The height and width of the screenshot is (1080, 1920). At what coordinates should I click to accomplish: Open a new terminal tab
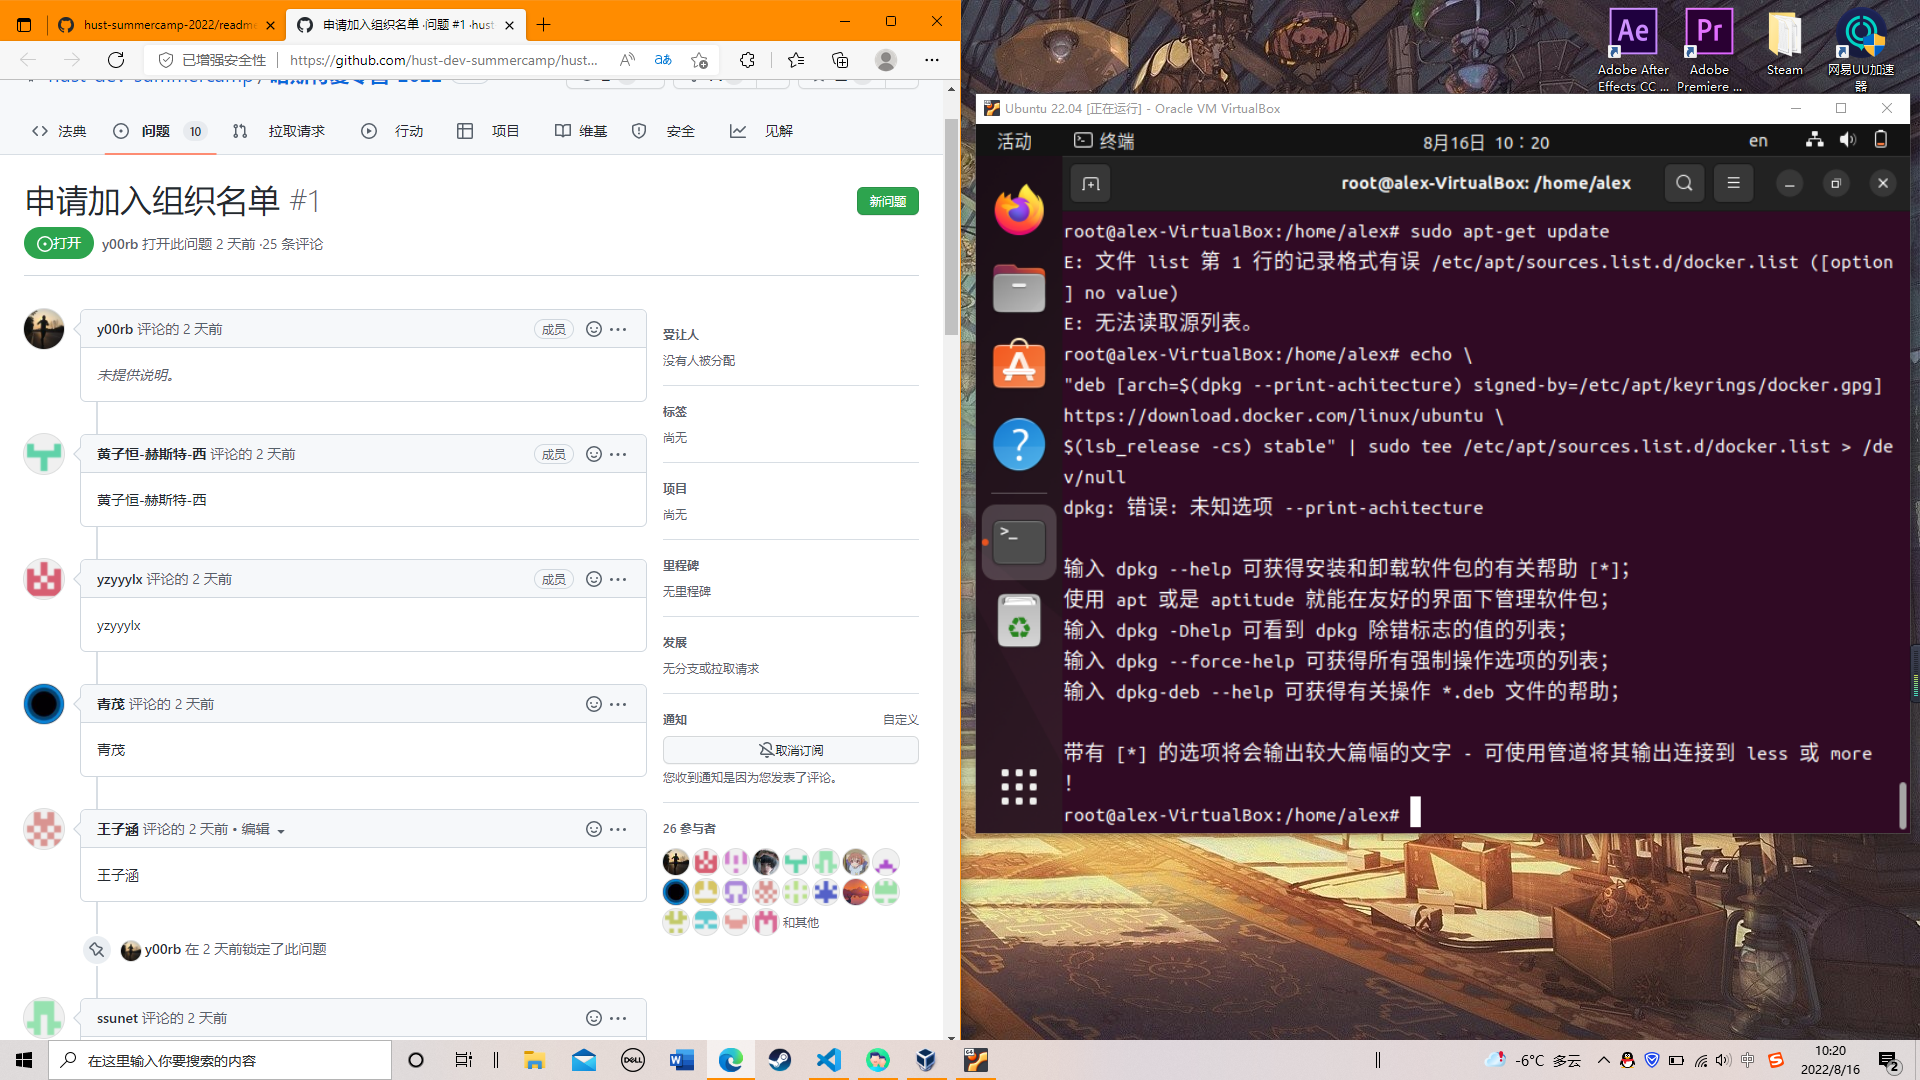(x=1091, y=184)
